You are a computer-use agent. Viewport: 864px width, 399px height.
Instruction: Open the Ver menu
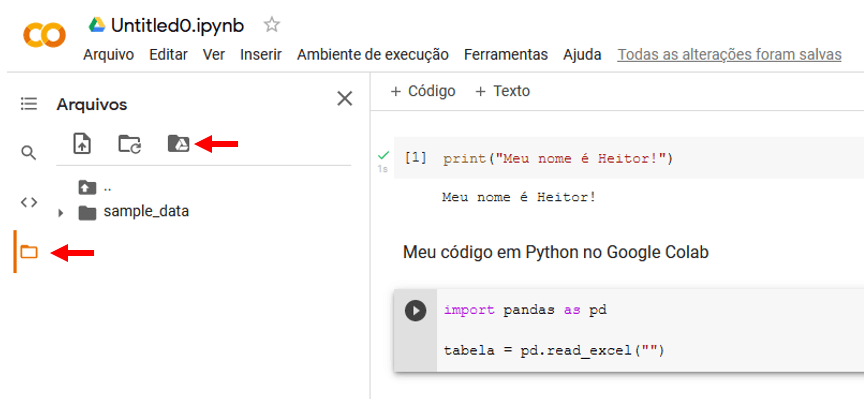[214, 55]
